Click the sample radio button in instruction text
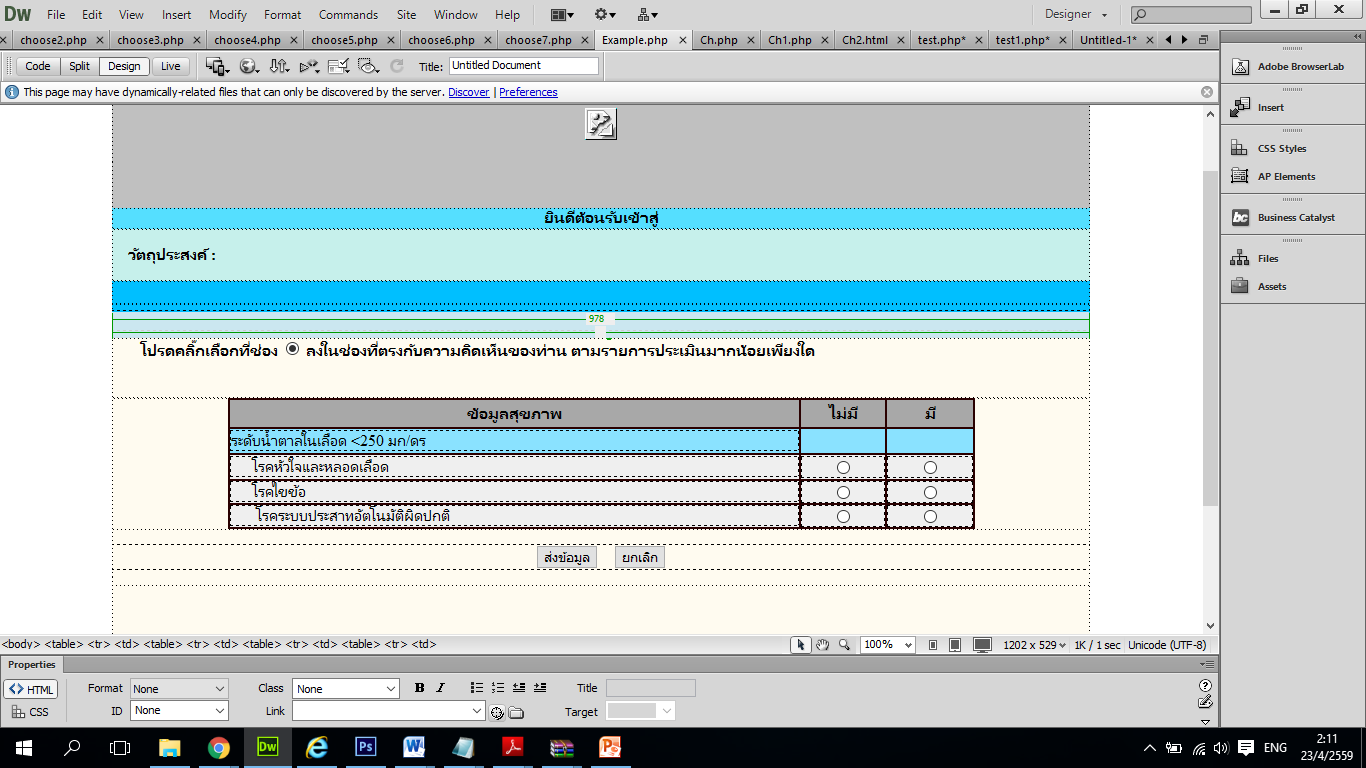 click(292, 349)
